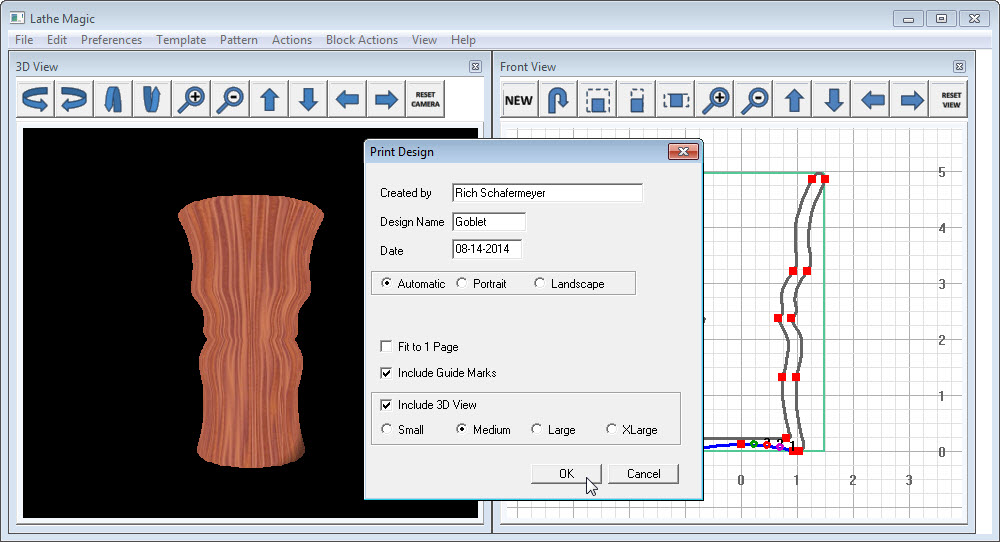
Task: Close the Front View panel
Action: (x=959, y=67)
